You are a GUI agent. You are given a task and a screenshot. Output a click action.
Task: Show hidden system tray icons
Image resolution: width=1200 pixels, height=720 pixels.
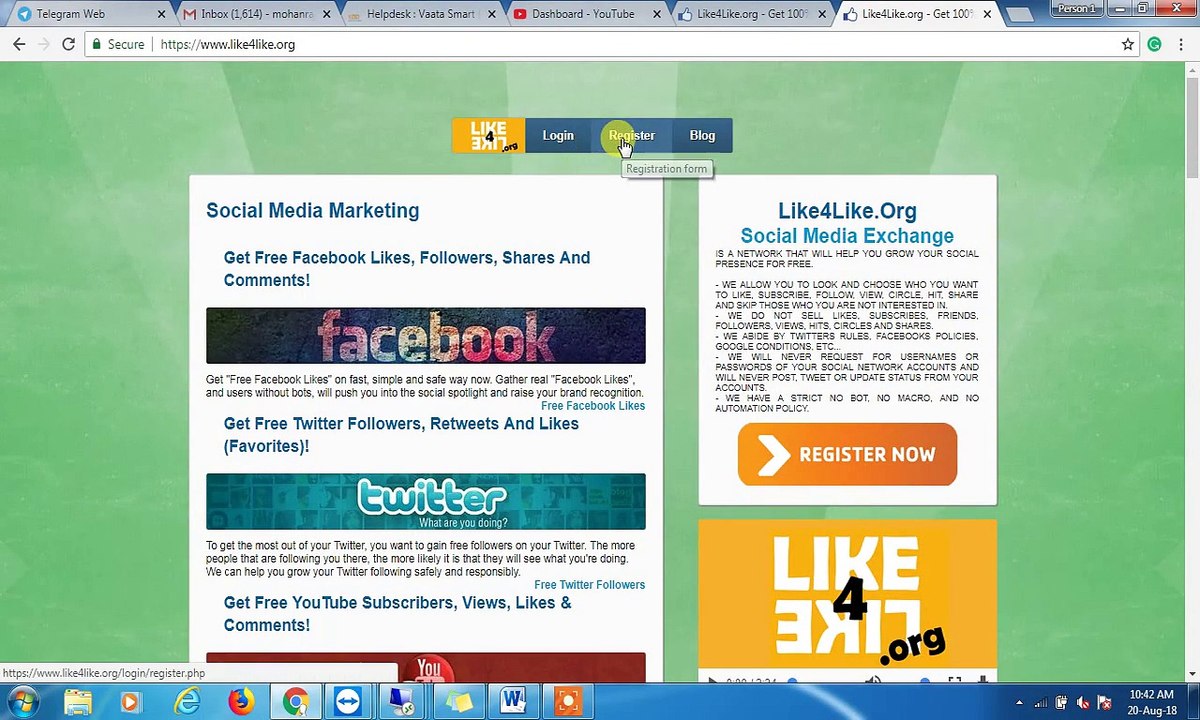point(1019,703)
